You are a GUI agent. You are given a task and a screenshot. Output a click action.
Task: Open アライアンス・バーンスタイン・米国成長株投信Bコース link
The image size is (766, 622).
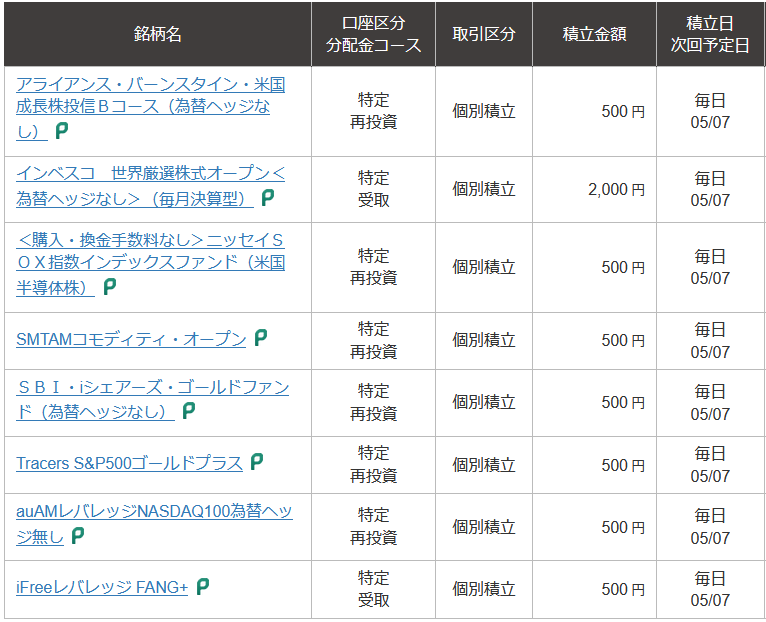(x=150, y=108)
